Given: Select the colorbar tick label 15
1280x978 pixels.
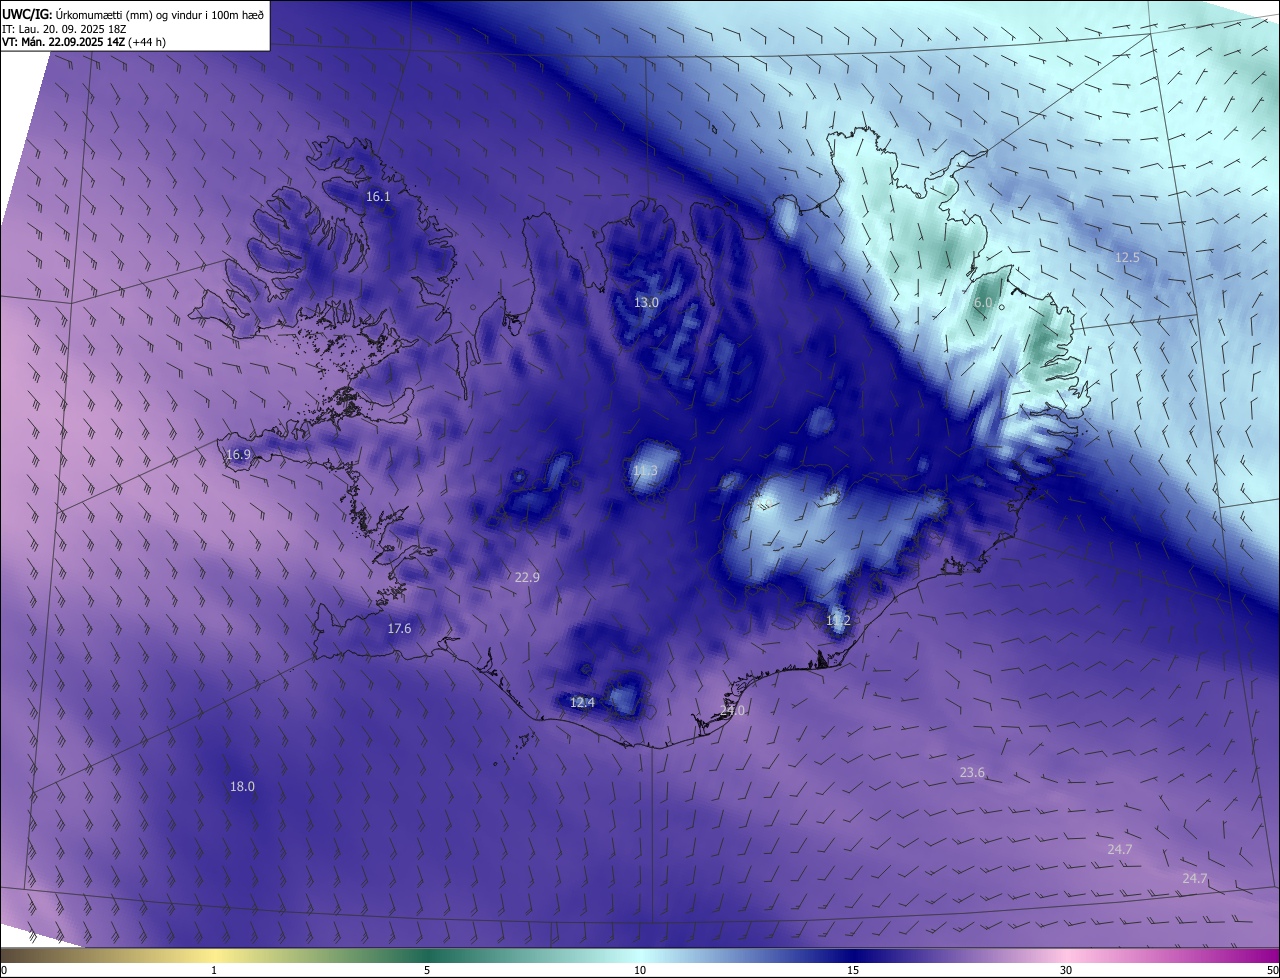Looking at the screenshot, I should coord(853,970).
